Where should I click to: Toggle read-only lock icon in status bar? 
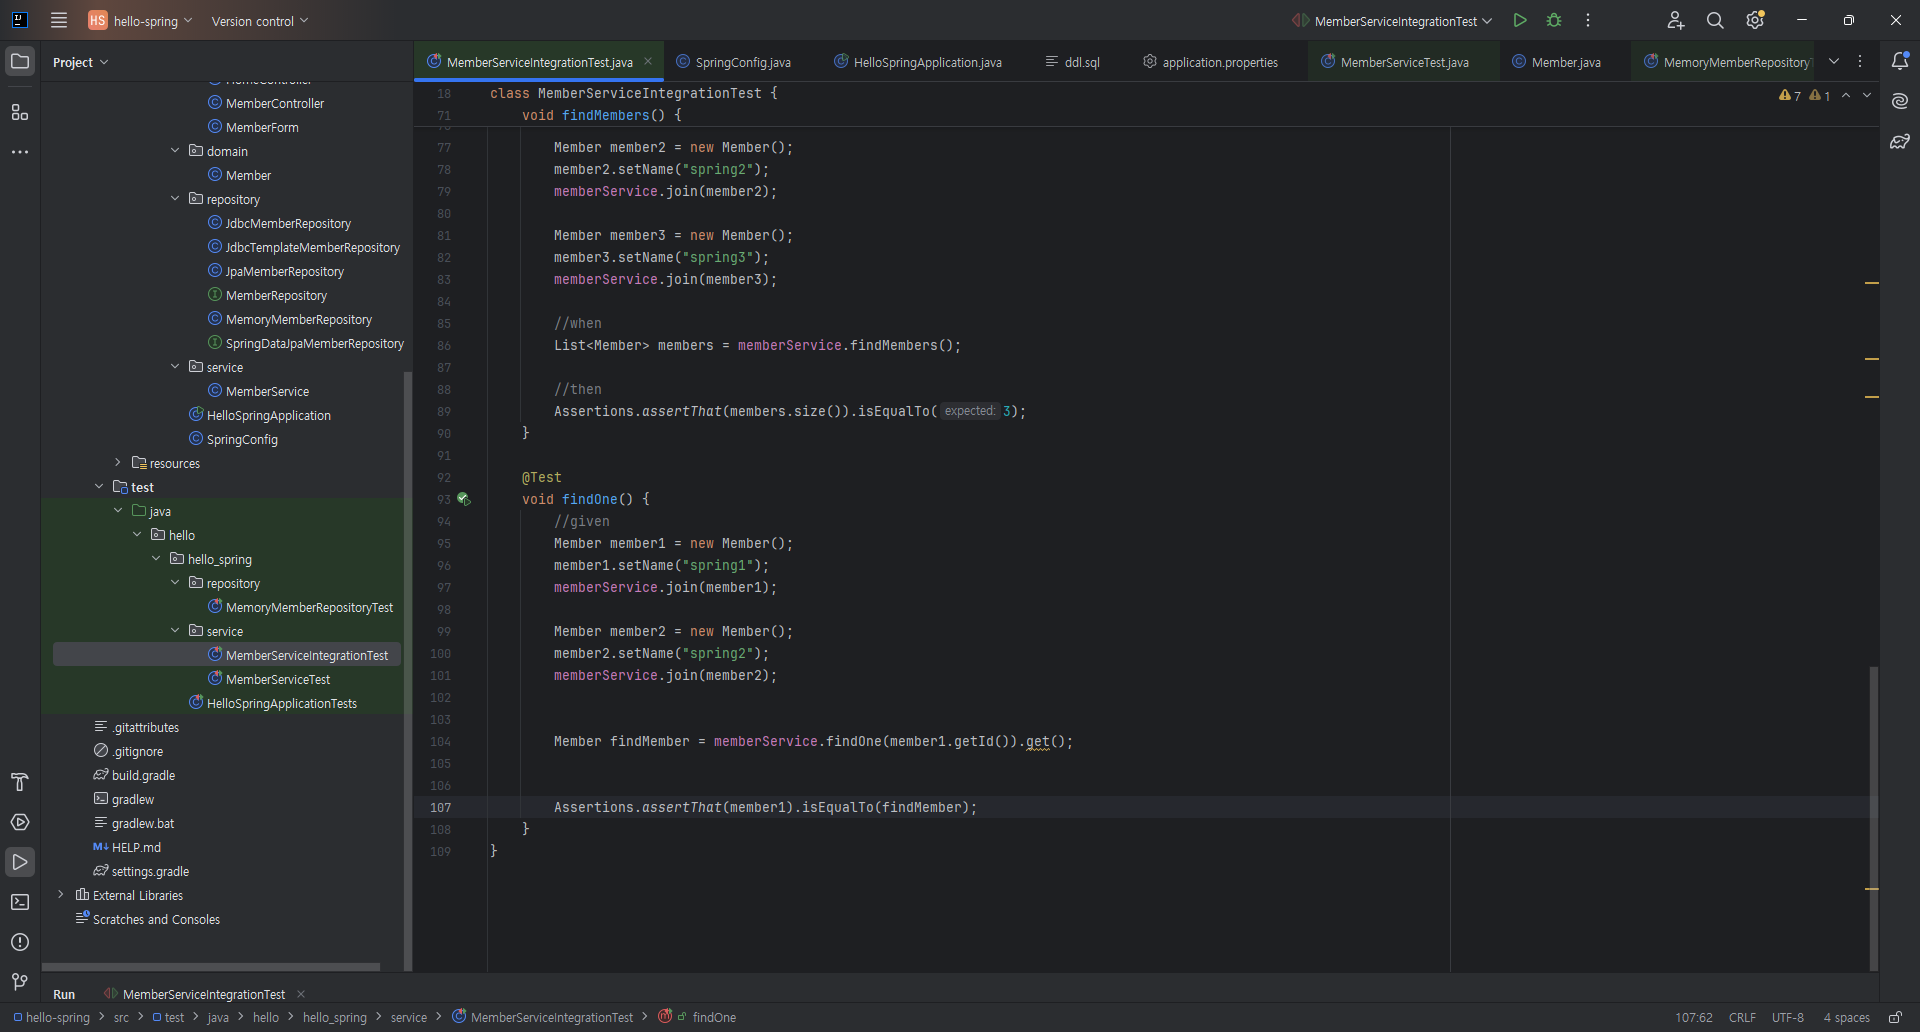[1895, 1017]
